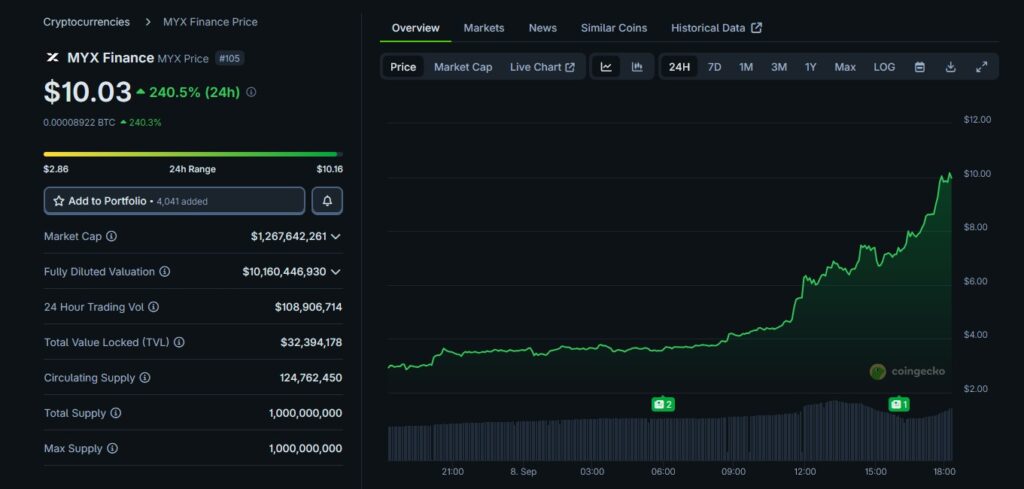Click Circulating Supply info icon
The width and height of the screenshot is (1024, 489).
145,377
